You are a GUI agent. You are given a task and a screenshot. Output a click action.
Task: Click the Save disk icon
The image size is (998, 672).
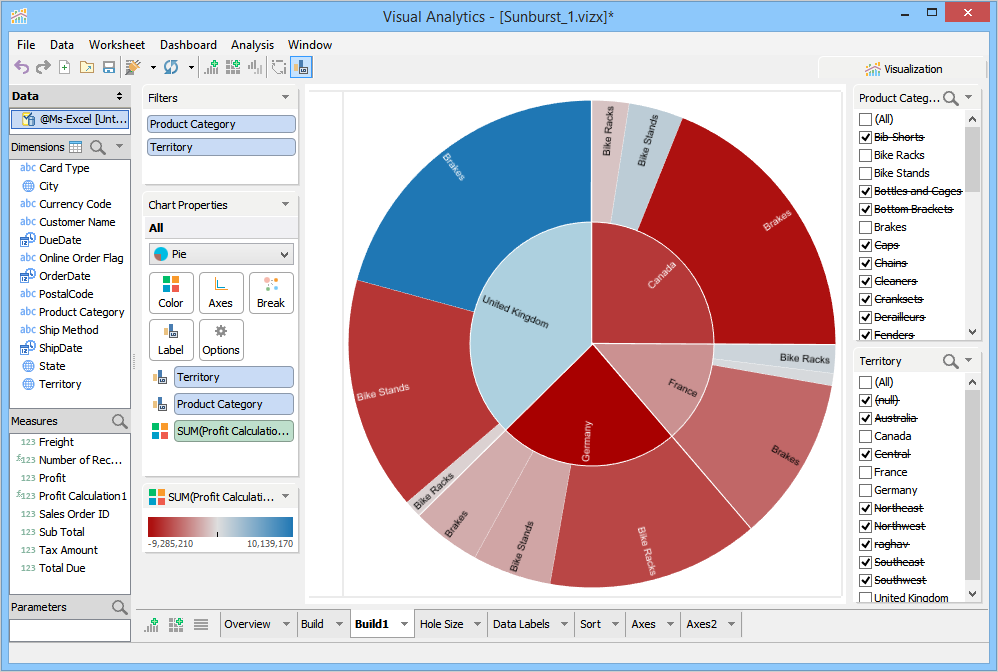point(109,67)
